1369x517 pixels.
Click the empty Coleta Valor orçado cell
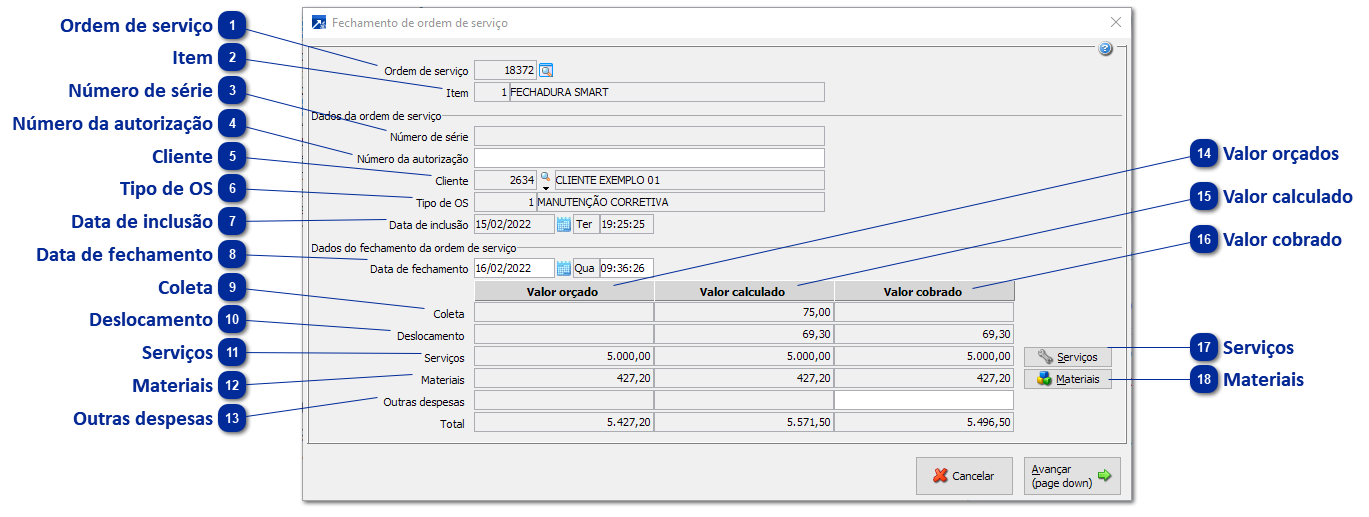564,312
